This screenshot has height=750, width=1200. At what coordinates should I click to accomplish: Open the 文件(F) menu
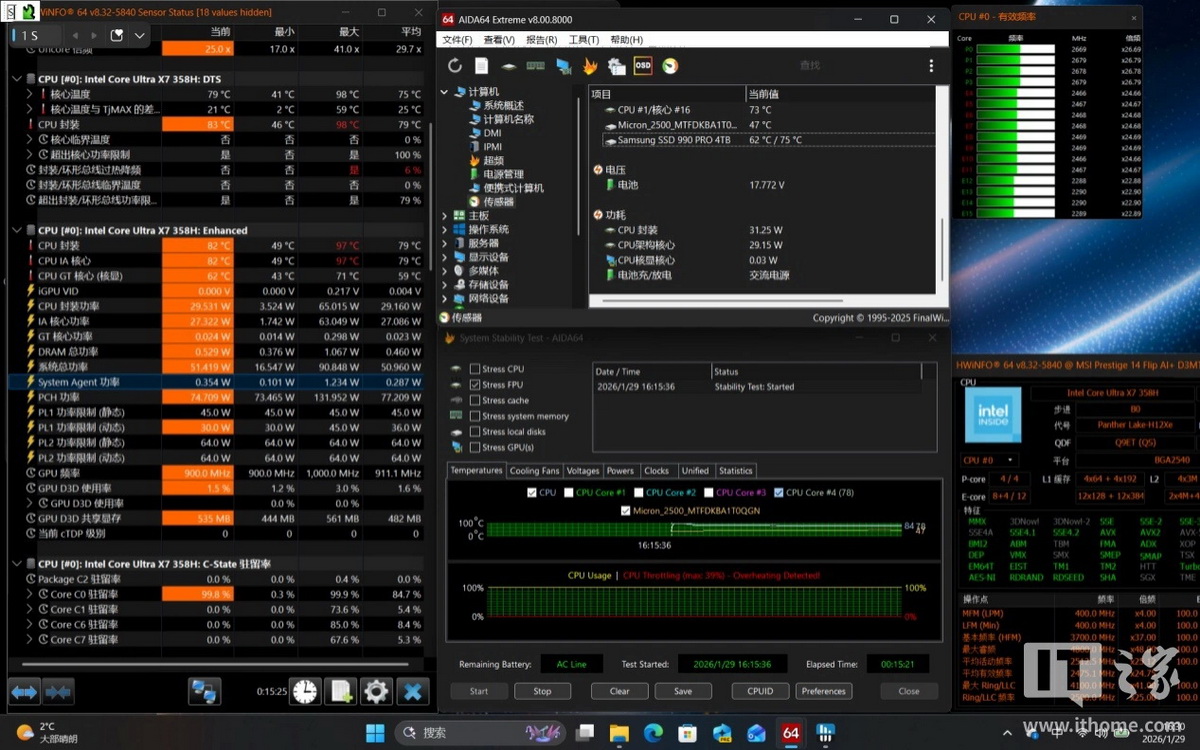pos(457,40)
